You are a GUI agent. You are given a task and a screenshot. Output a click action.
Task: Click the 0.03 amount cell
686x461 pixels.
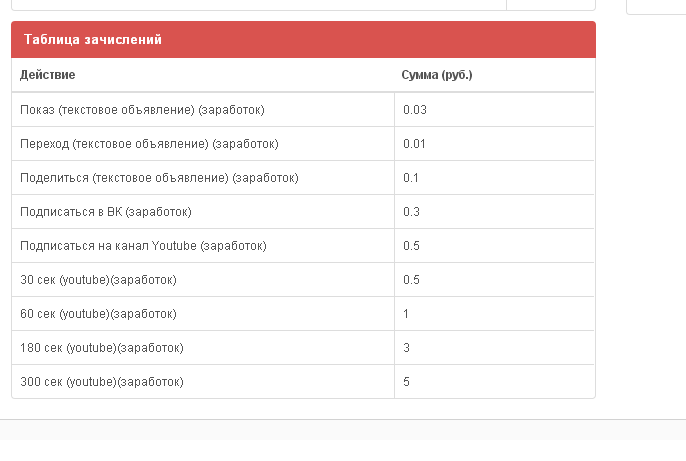494,110
